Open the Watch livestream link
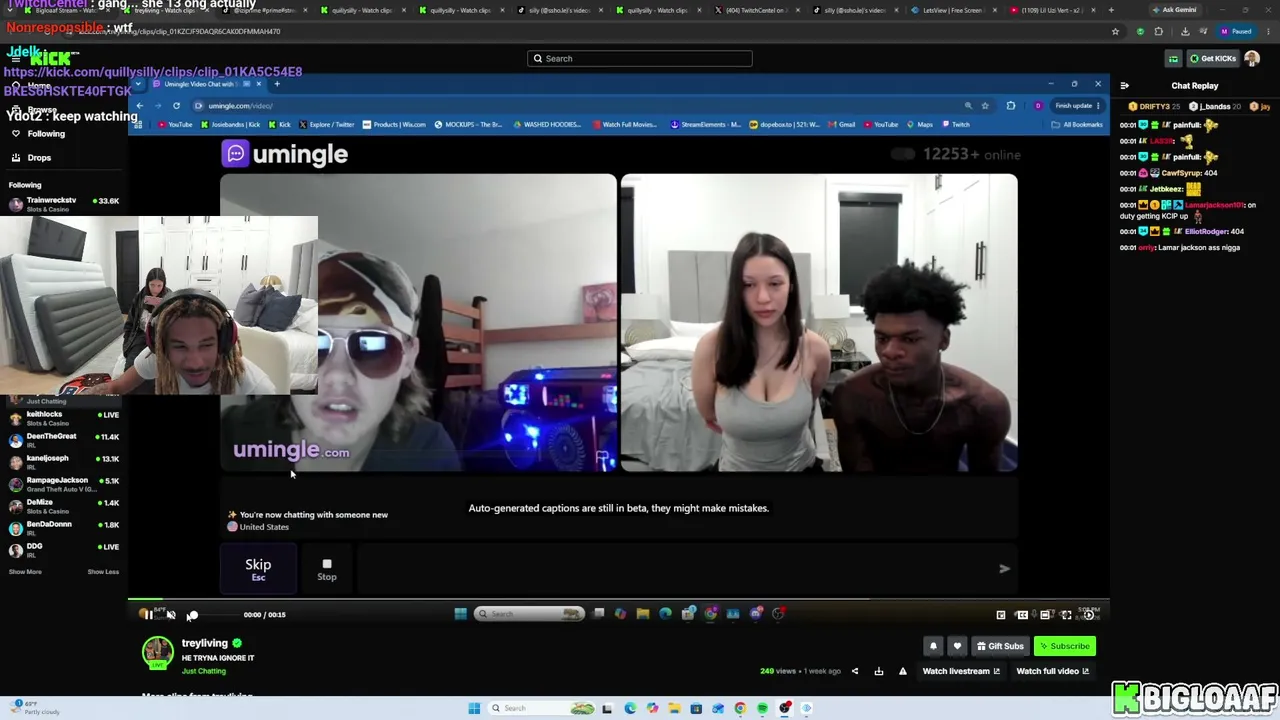 pos(960,671)
